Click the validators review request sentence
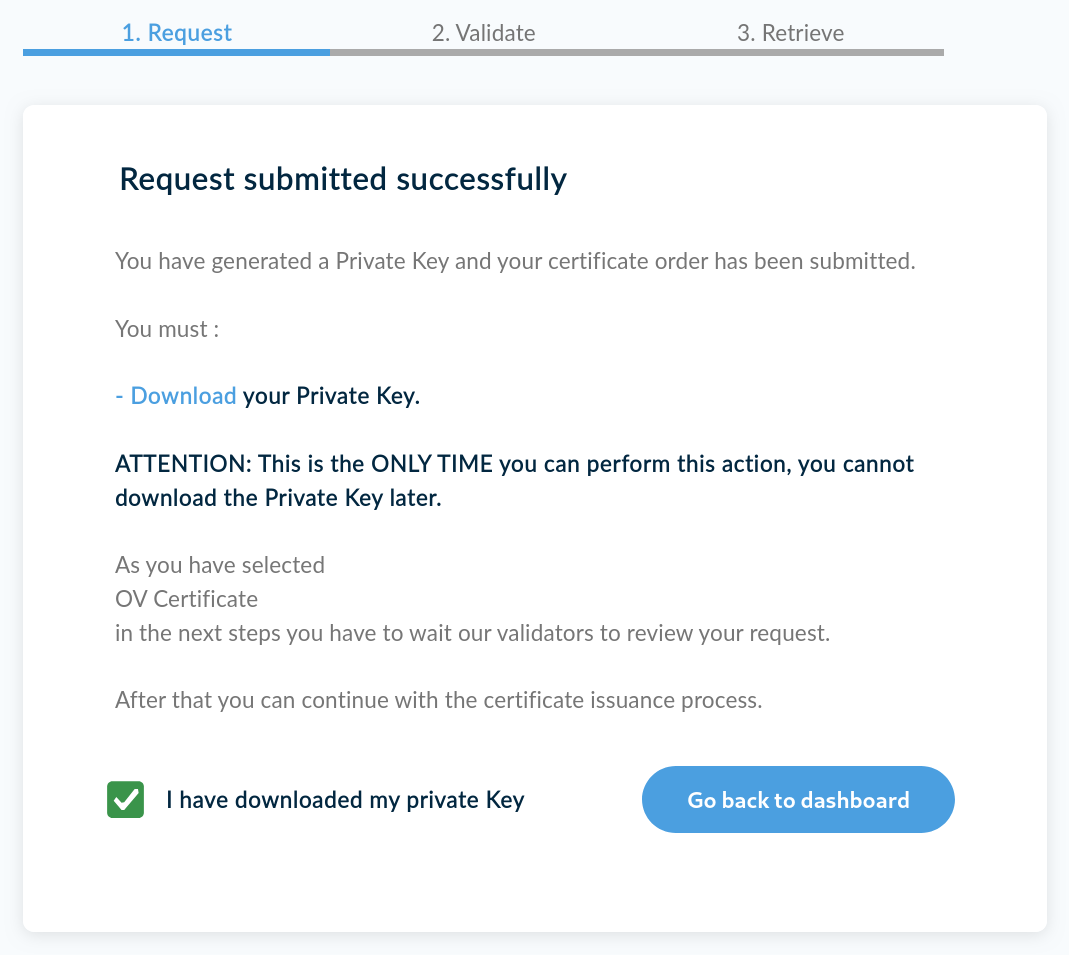The image size is (1069, 955). [472, 633]
